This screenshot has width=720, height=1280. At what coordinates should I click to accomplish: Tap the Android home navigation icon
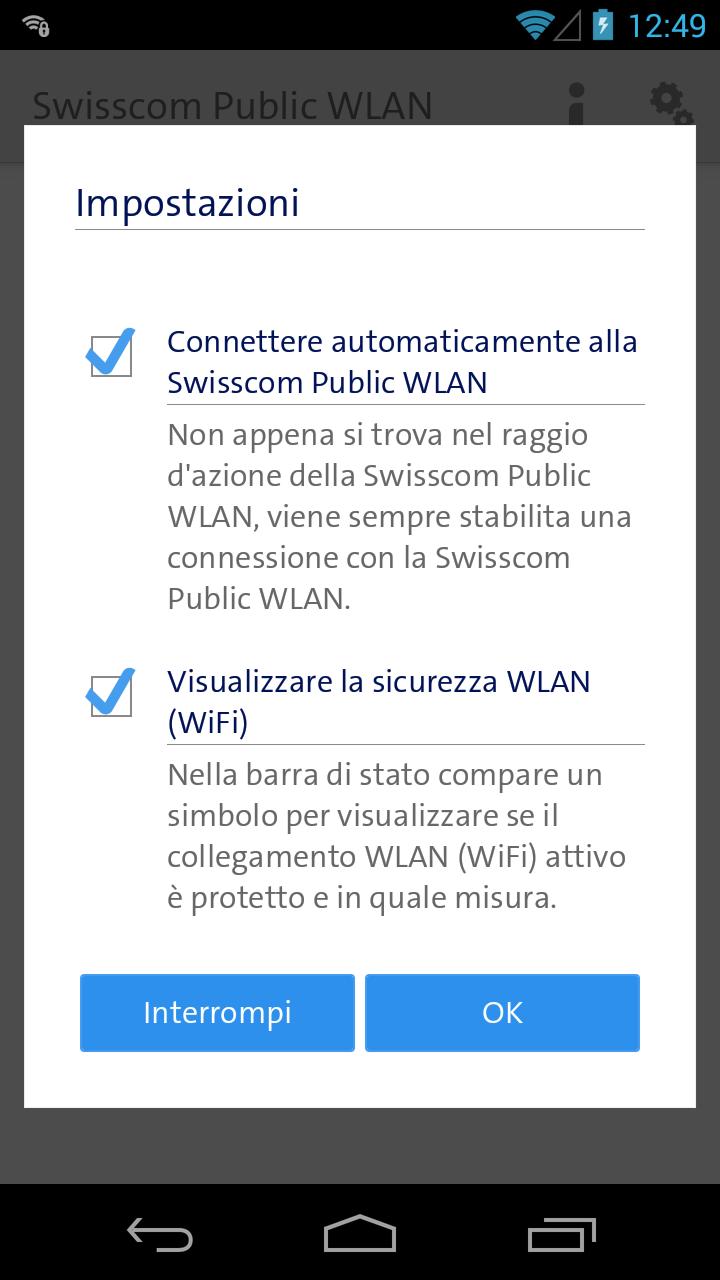(360, 1234)
